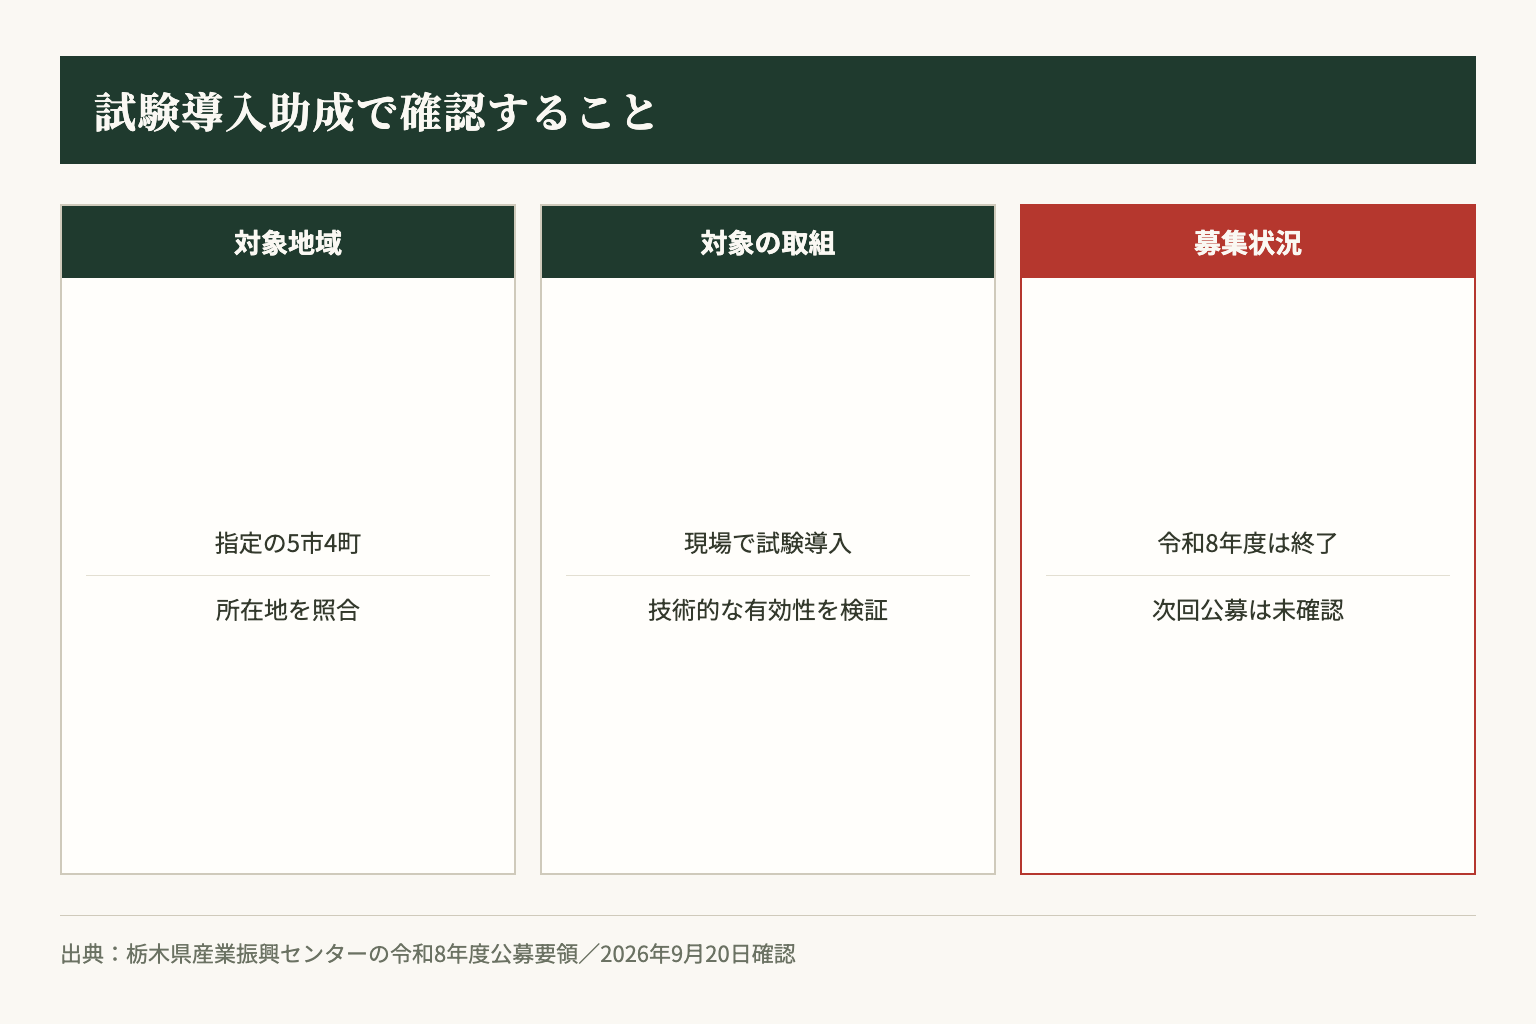
Task: Click the text 令和8年度は終了
Action: point(1248,543)
